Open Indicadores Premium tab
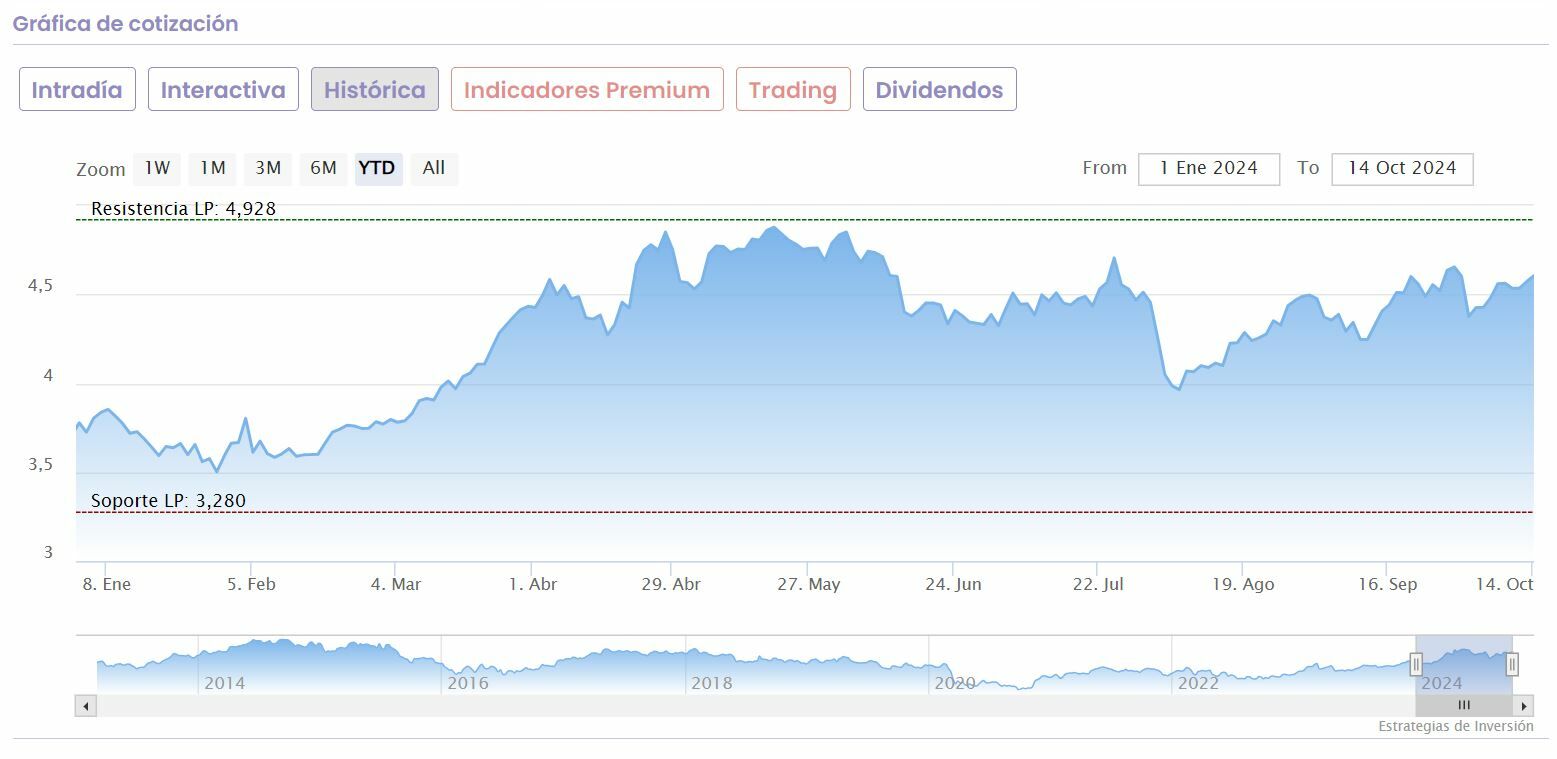1557x759 pixels. pos(587,90)
